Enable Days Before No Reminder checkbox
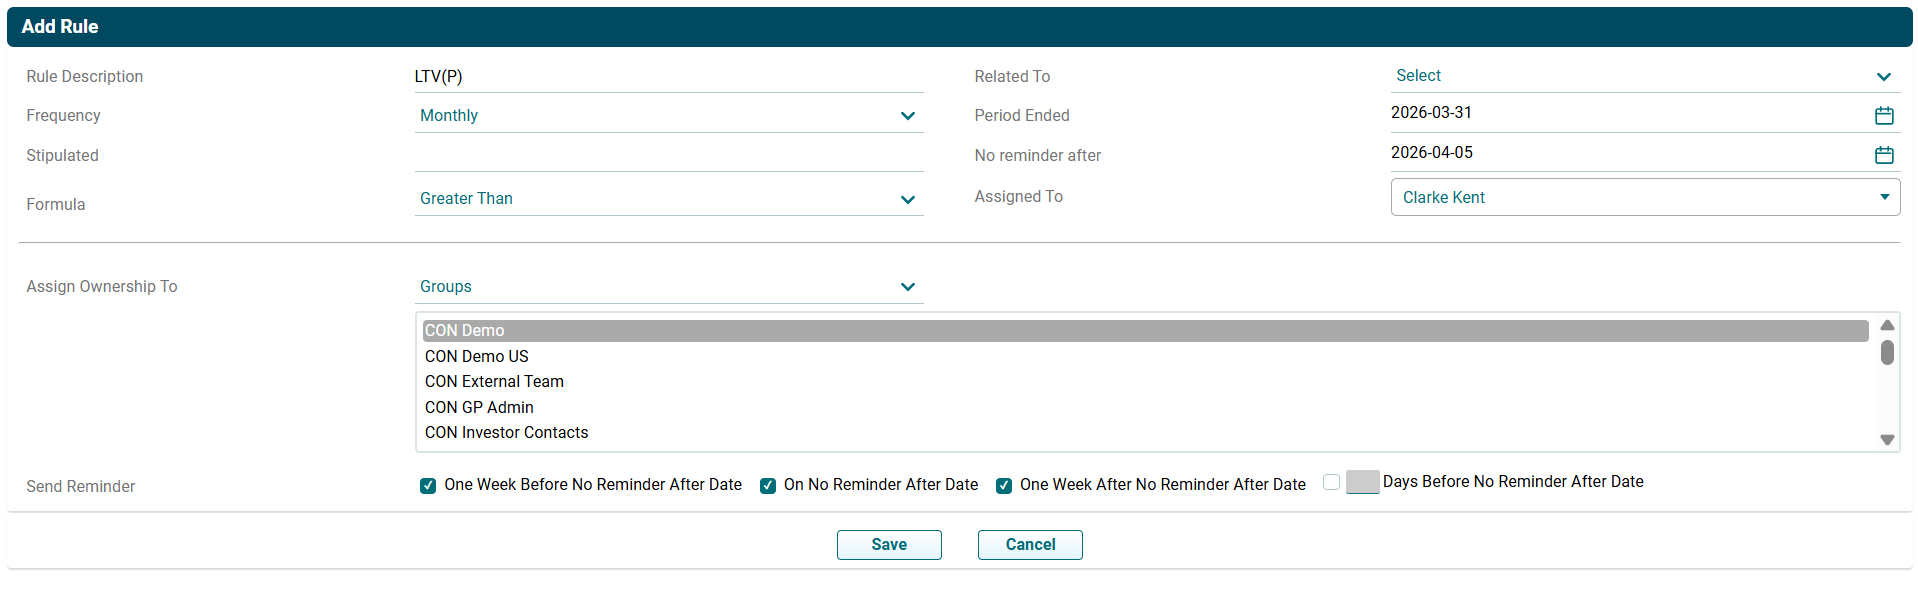 1331,482
